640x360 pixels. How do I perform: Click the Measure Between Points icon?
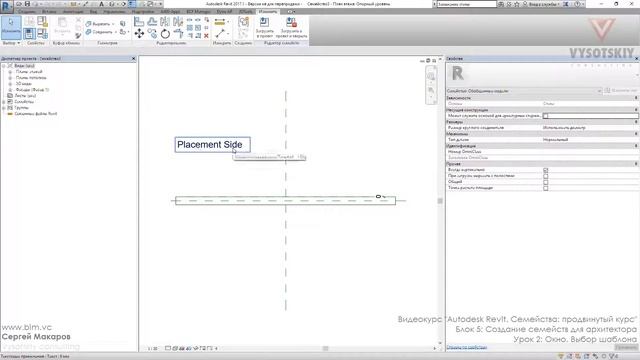pos(220,33)
